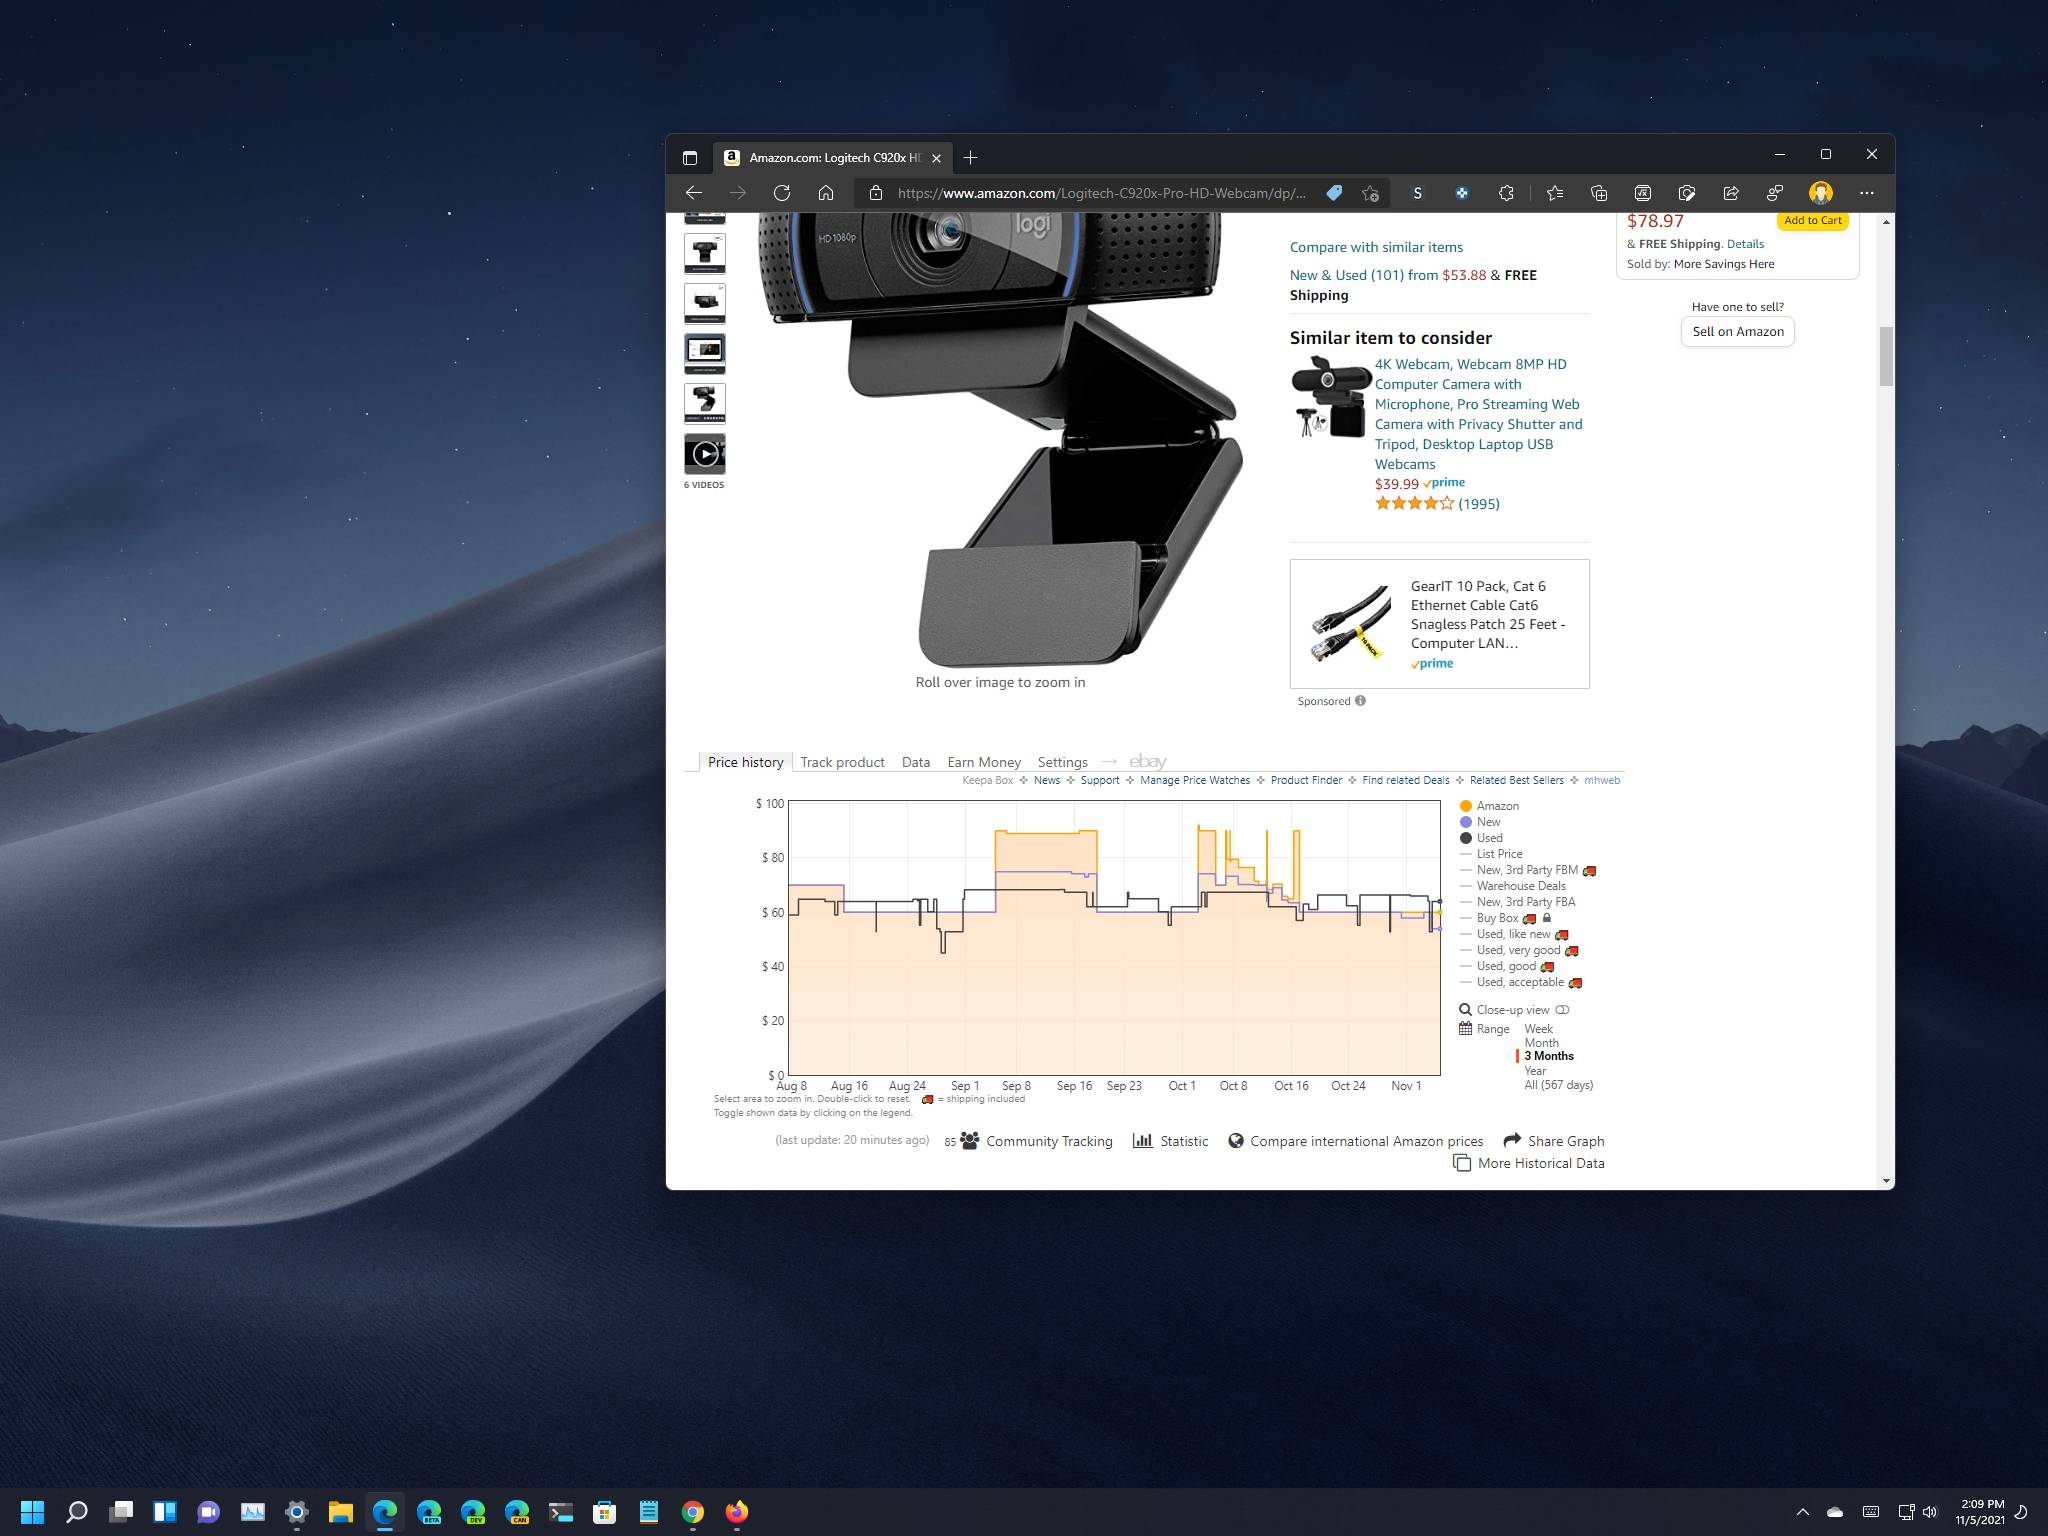2048x1536 pixels.
Task: Add this page to favorites
Action: [1370, 193]
